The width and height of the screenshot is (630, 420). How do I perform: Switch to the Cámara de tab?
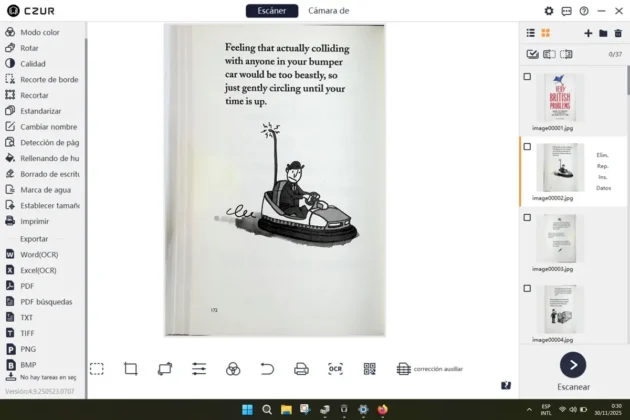click(x=328, y=11)
